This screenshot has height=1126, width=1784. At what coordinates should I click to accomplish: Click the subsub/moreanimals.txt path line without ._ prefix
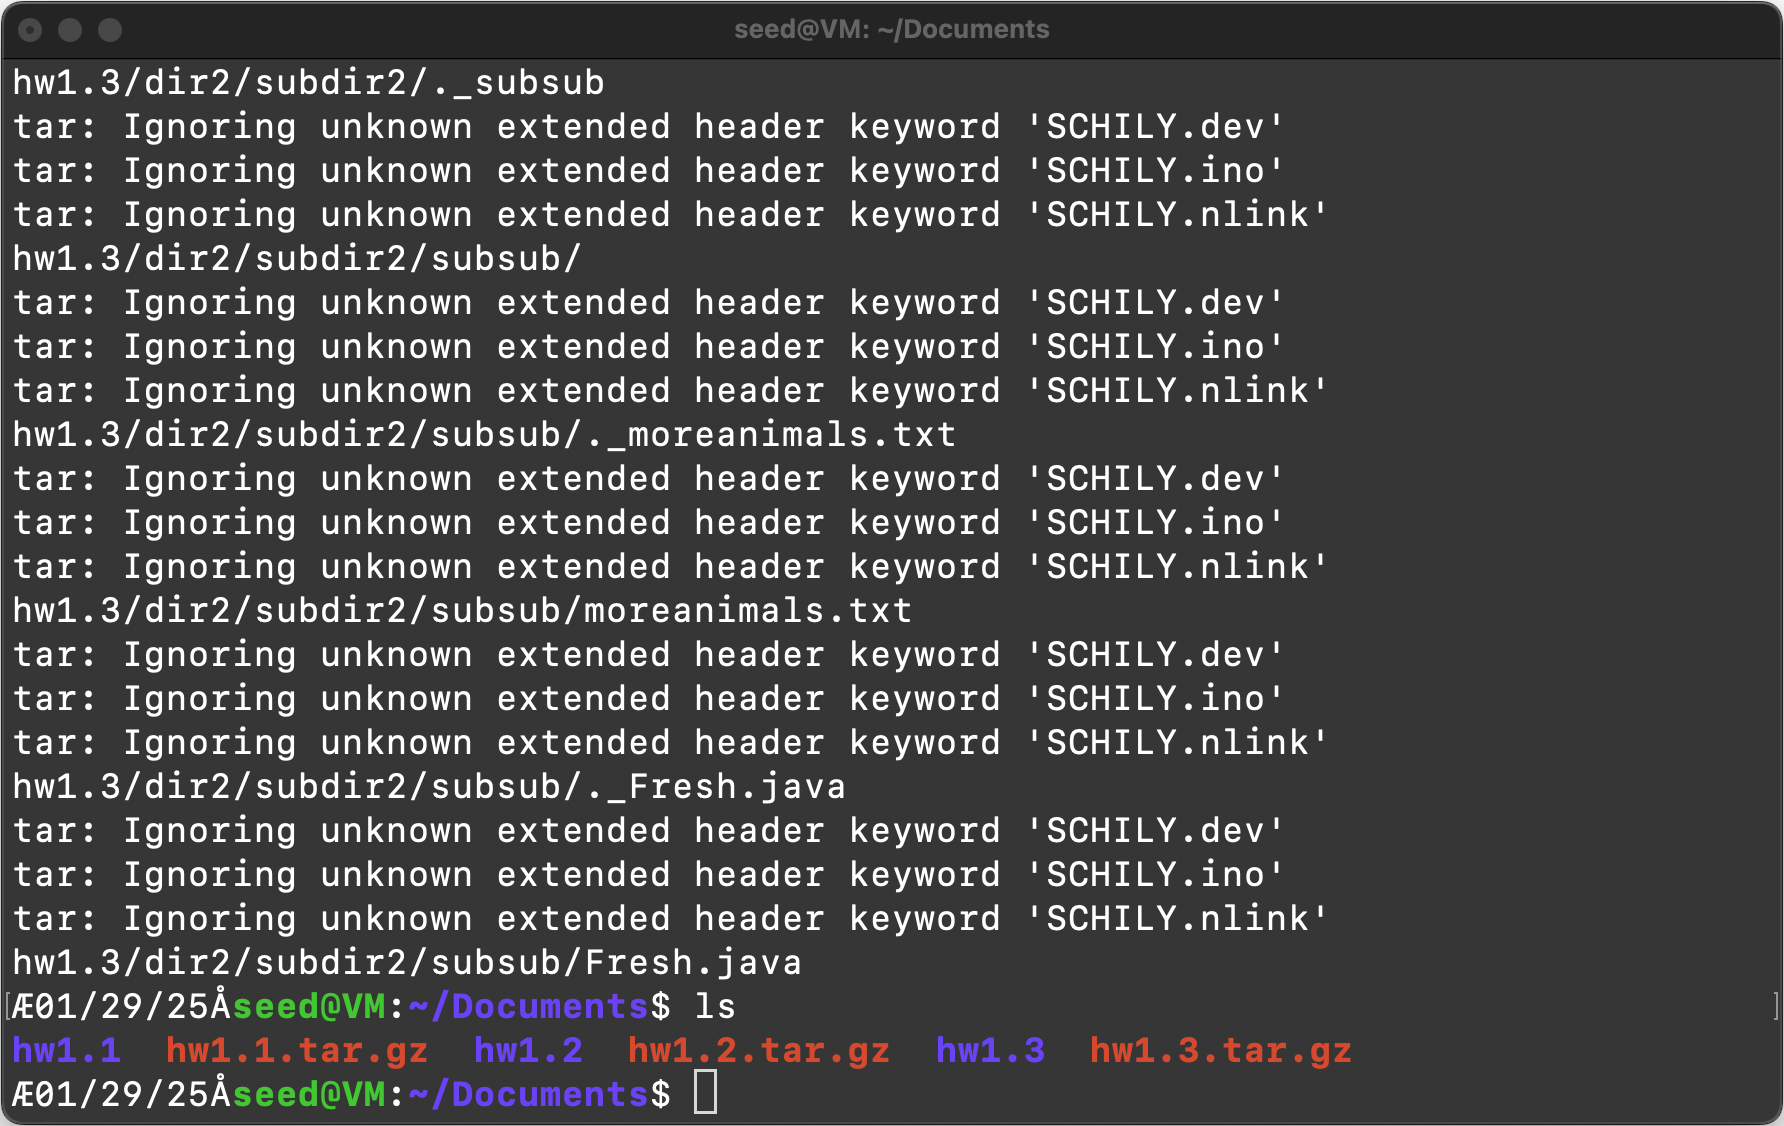click(462, 610)
